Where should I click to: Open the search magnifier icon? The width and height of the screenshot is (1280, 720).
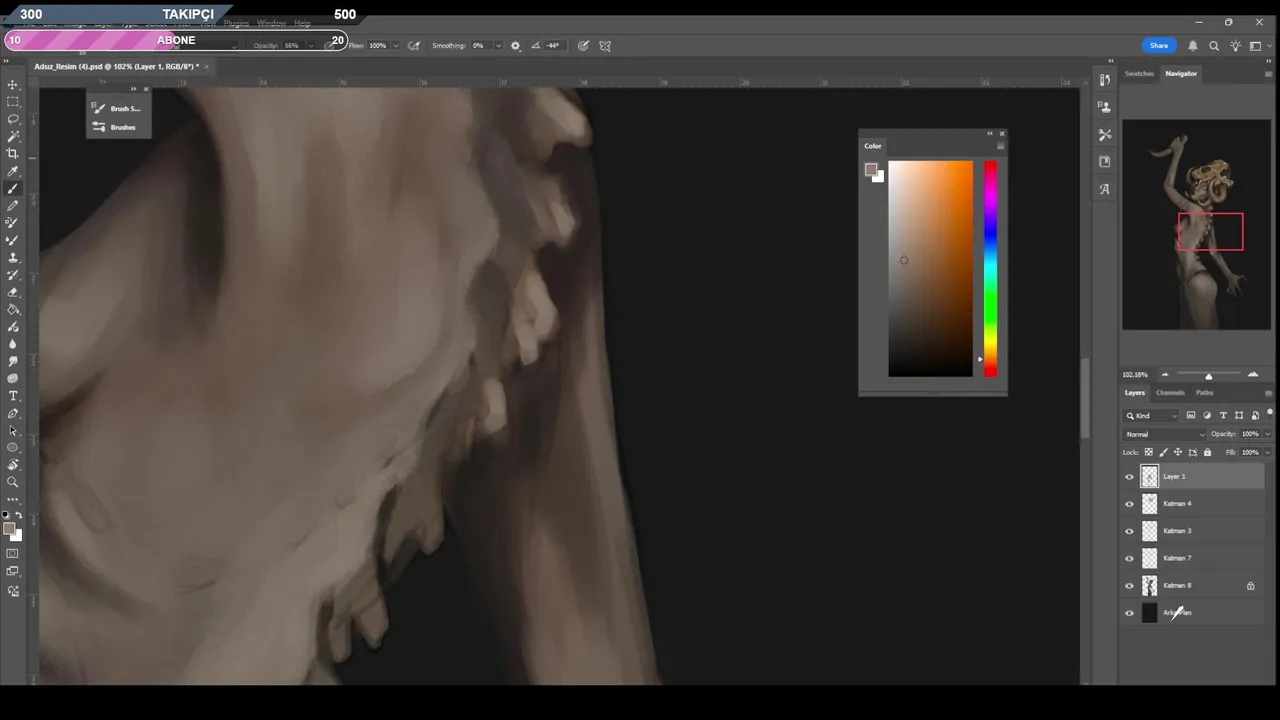pyautogui.click(x=1214, y=46)
